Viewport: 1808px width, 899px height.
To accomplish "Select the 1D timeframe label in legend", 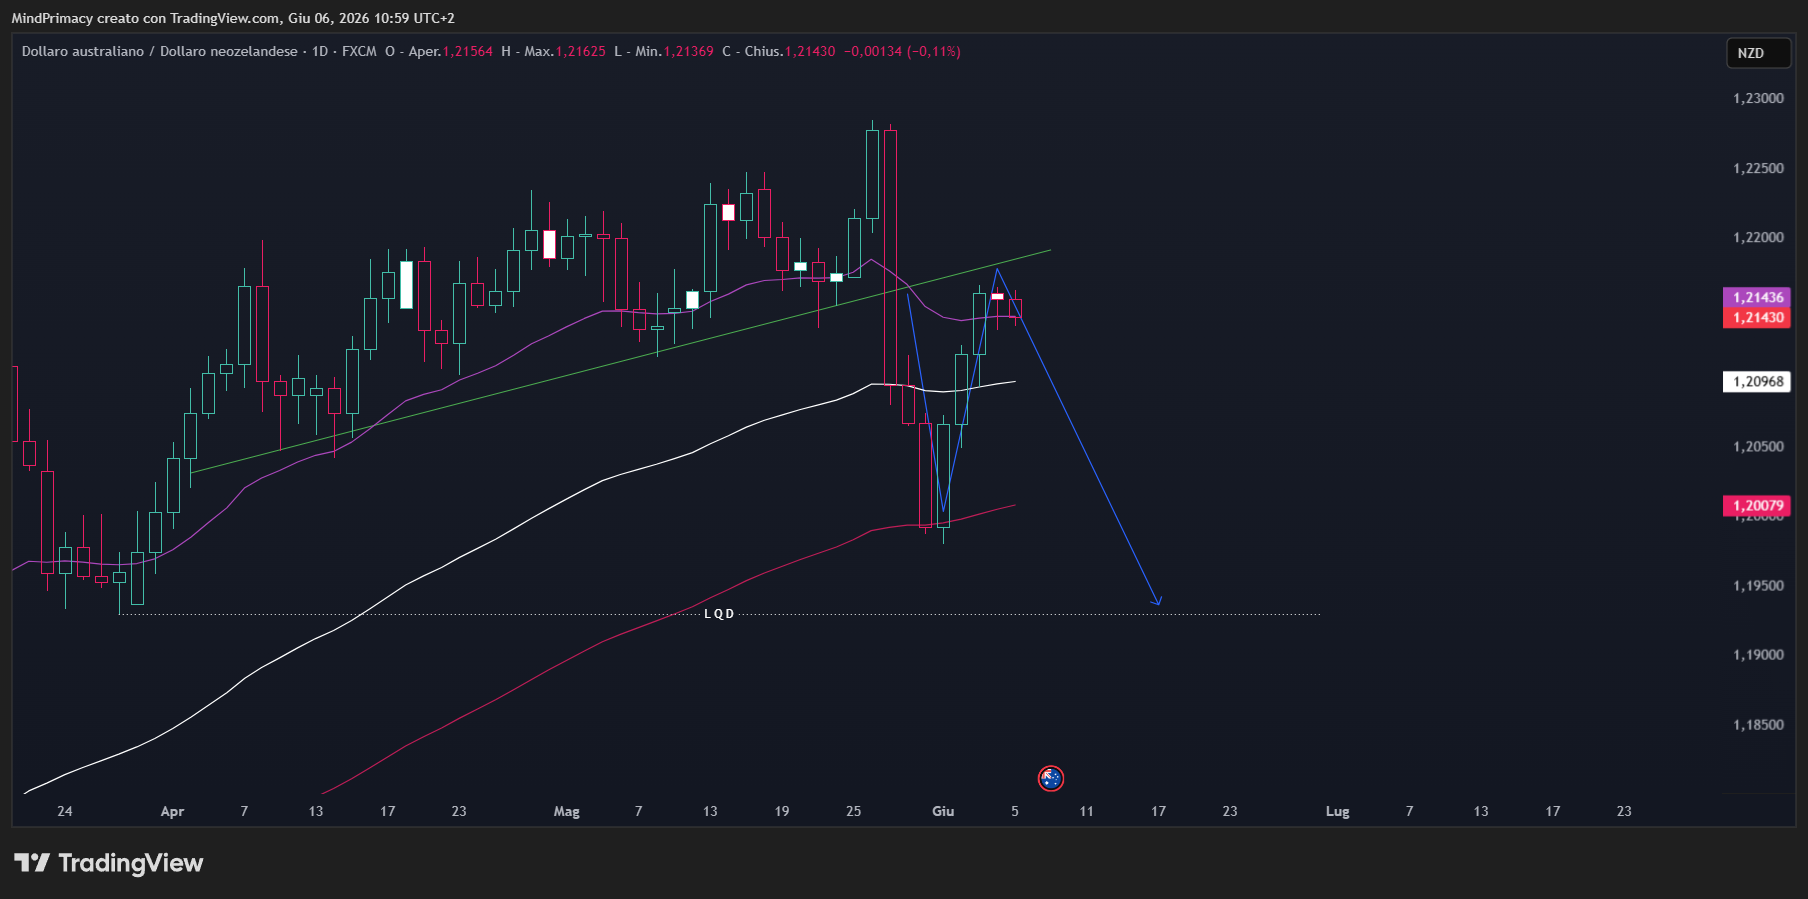I will coord(320,51).
